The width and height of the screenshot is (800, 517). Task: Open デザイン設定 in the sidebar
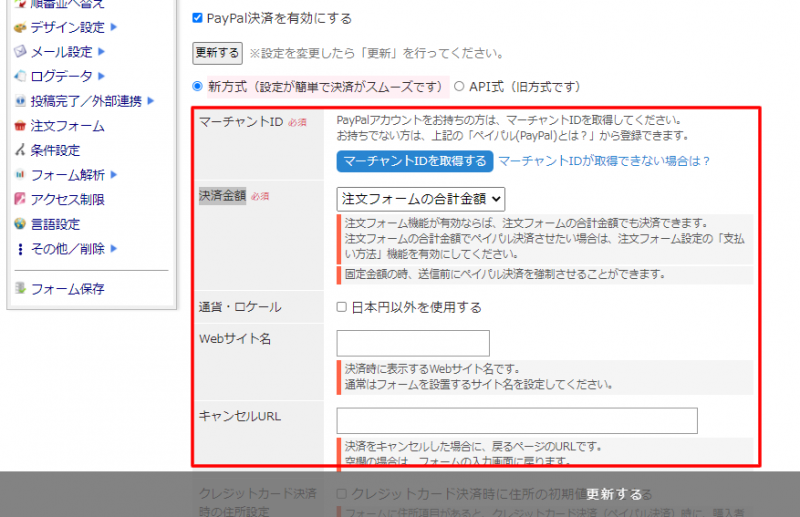[67, 28]
